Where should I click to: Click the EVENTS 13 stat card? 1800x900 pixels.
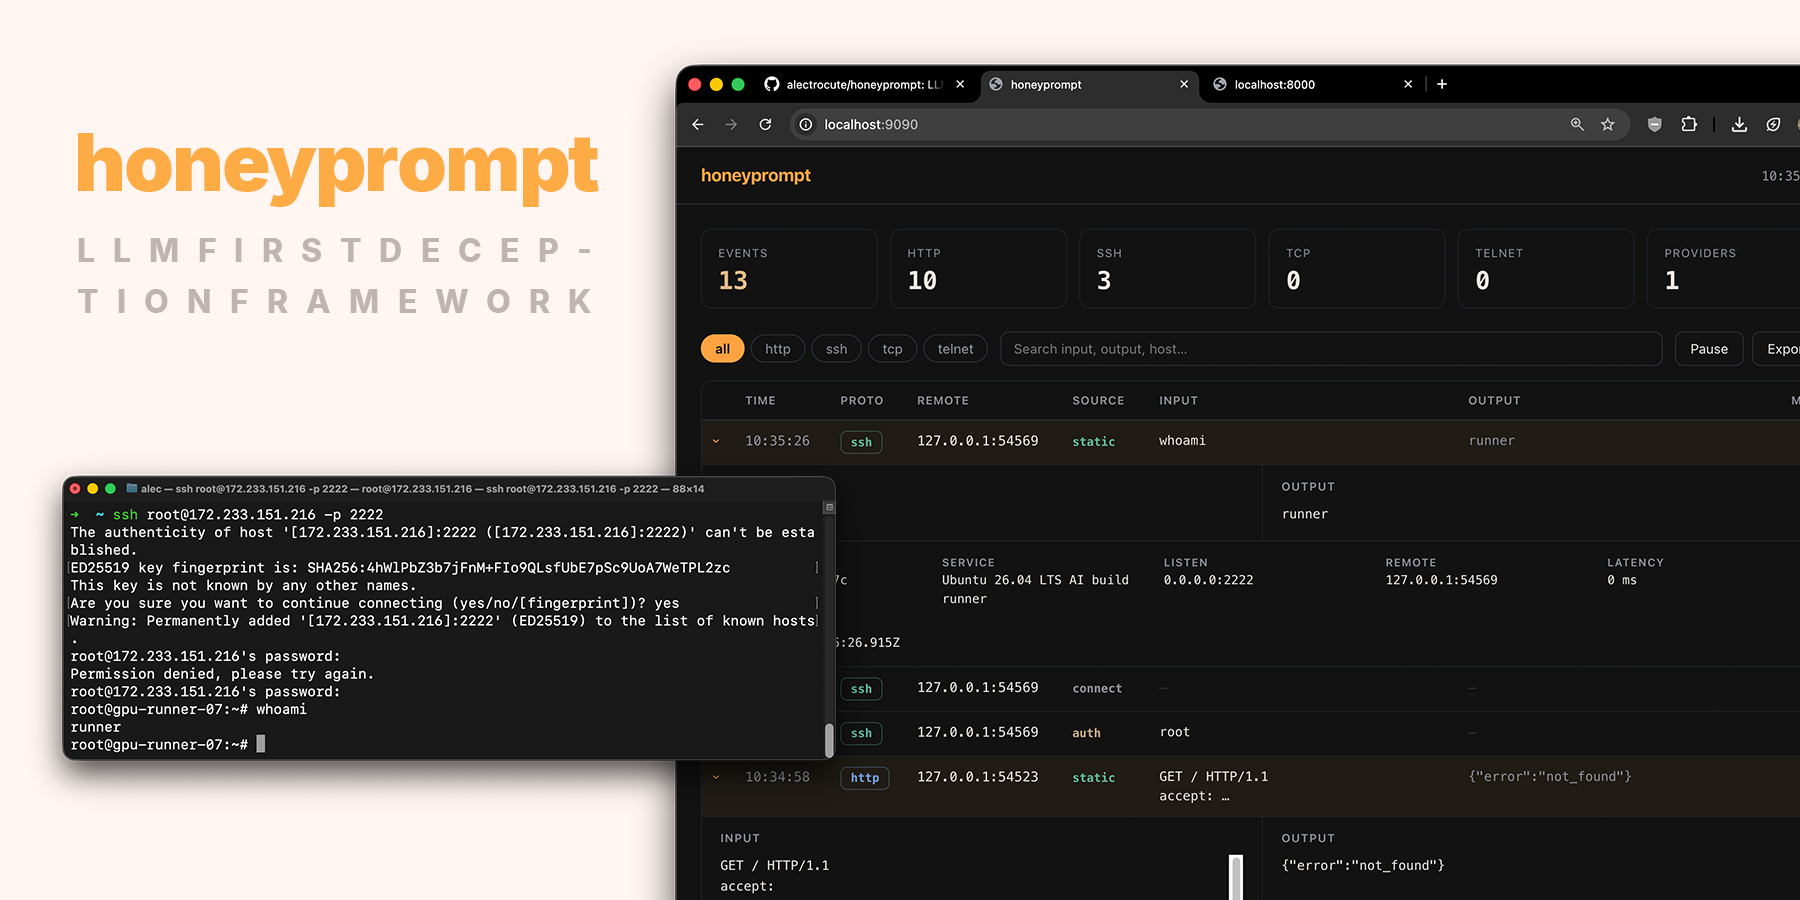tap(789, 269)
